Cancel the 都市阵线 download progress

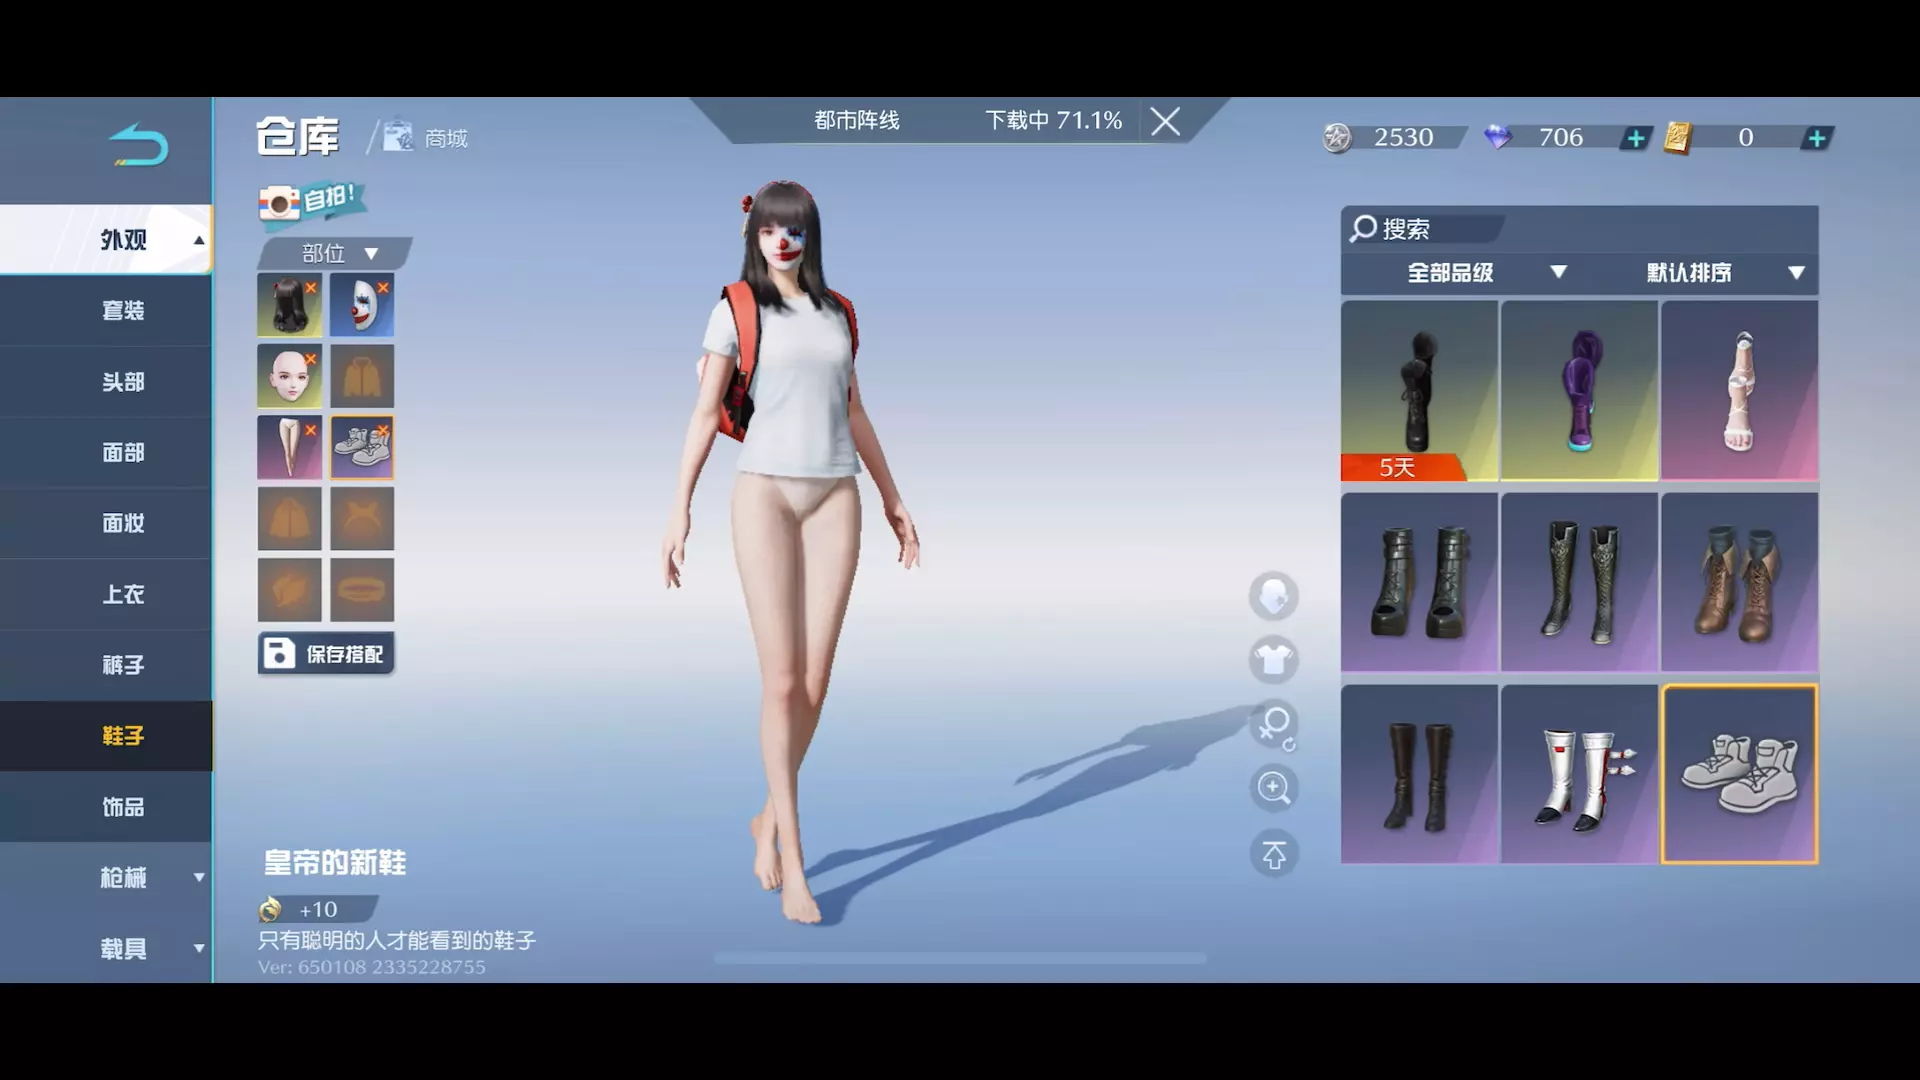pyautogui.click(x=1165, y=122)
